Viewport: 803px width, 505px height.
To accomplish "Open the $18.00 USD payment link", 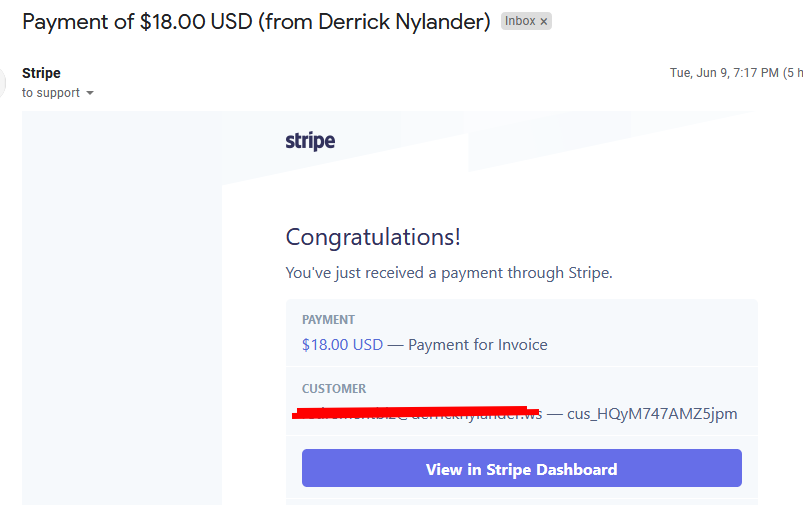I will point(342,345).
